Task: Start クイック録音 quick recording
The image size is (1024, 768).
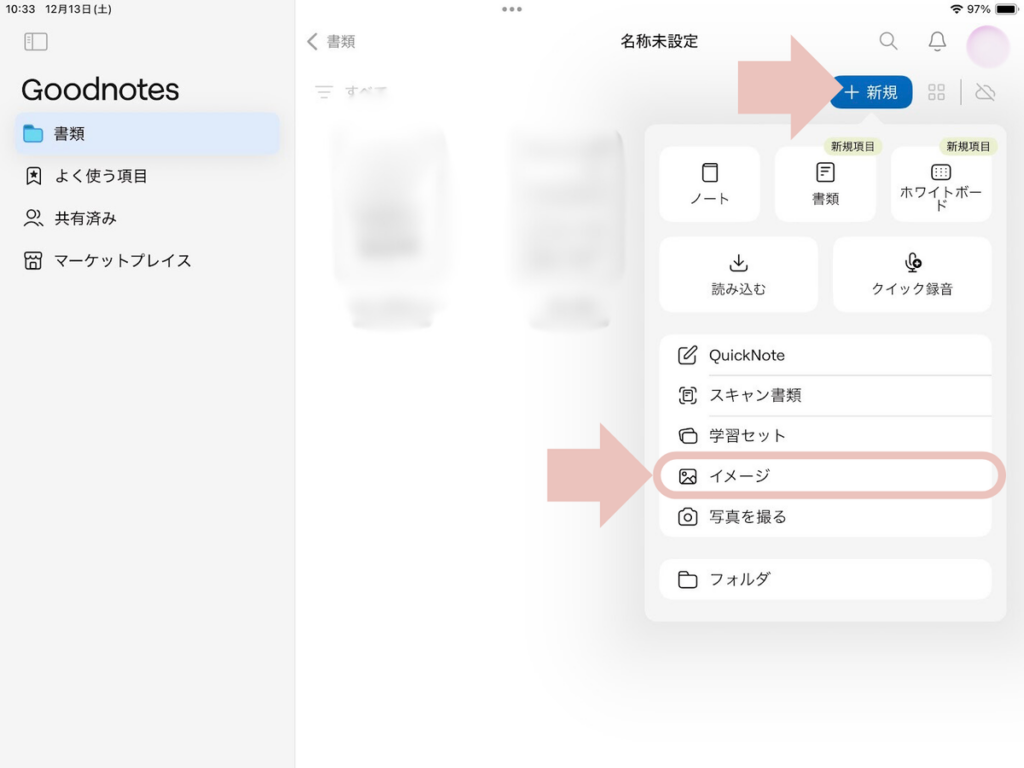Action: [x=912, y=275]
